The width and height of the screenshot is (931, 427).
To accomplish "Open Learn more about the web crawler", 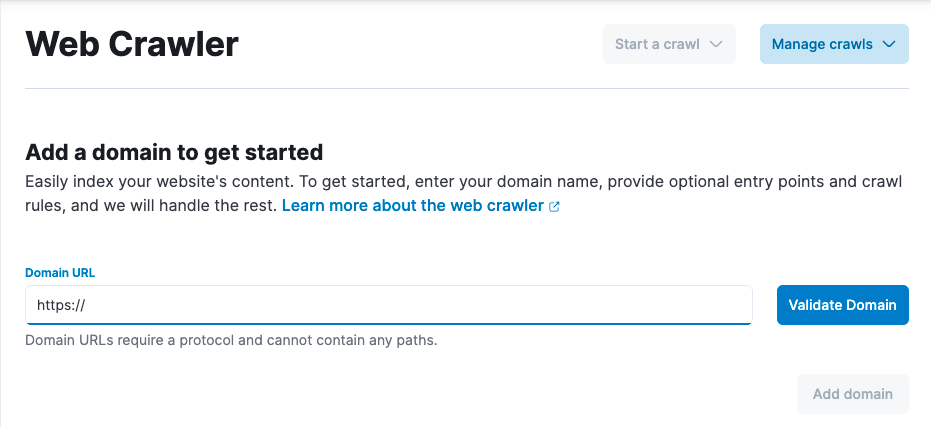I will pos(413,206).
